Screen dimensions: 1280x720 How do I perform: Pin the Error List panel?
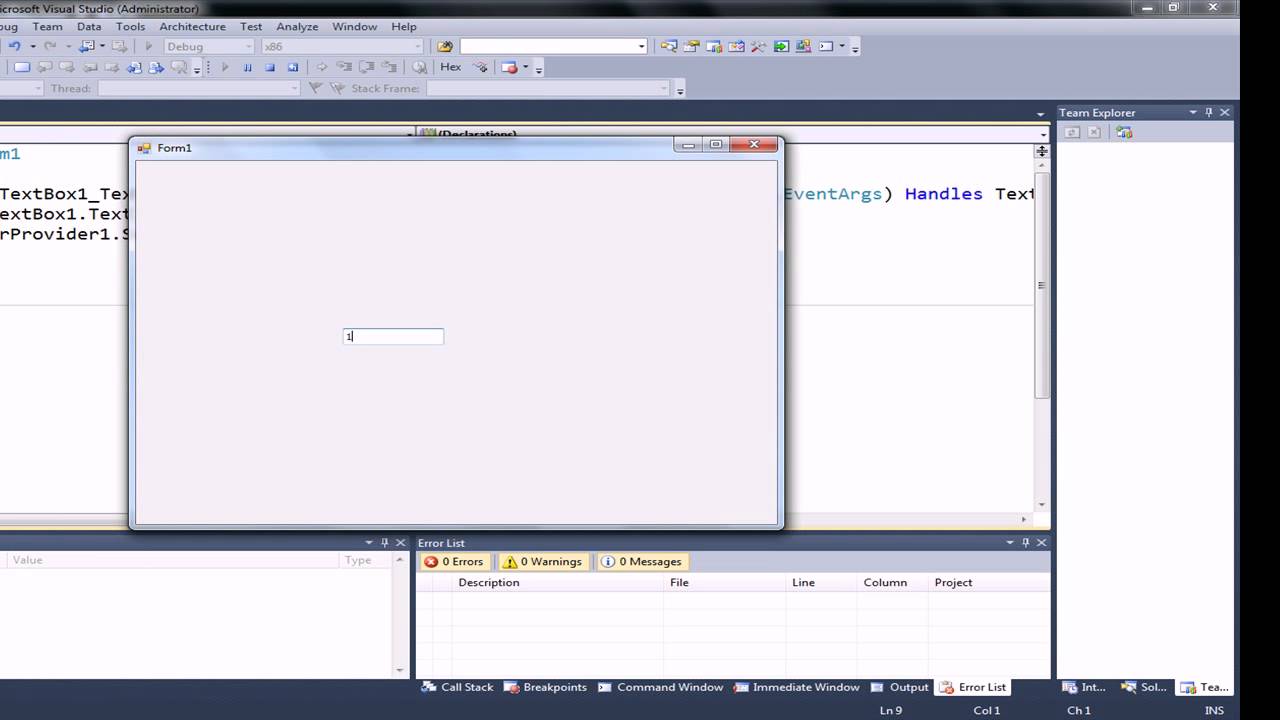tap(1025, 542)
